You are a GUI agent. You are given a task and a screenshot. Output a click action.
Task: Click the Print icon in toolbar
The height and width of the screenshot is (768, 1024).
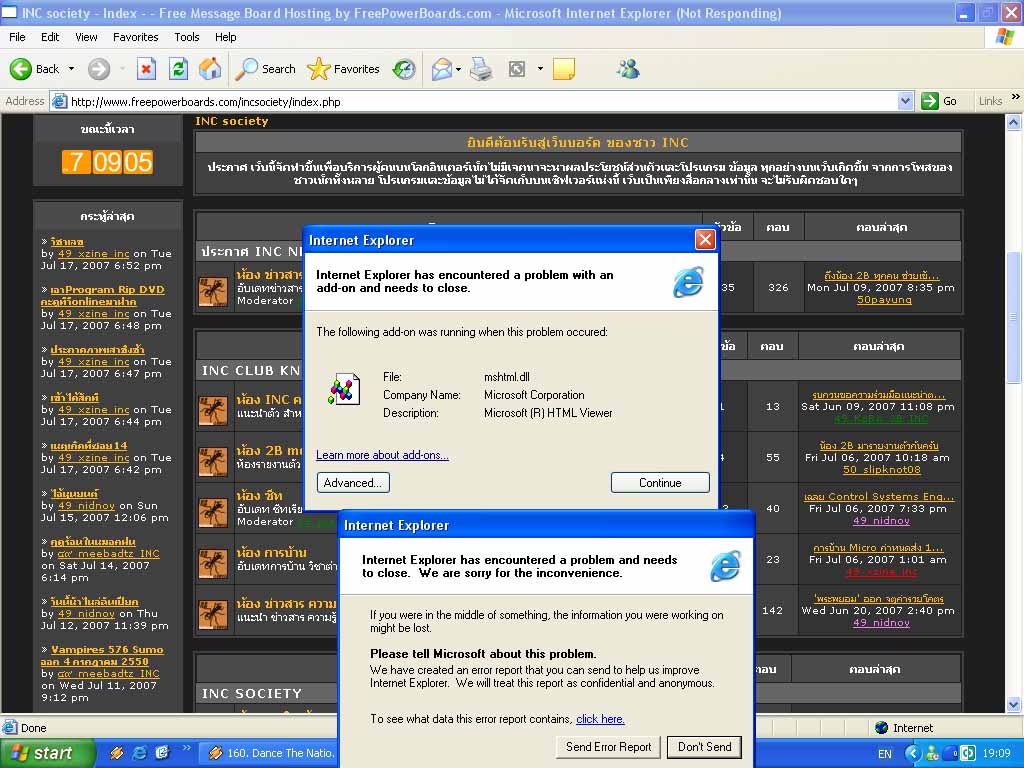click(481, 69)
